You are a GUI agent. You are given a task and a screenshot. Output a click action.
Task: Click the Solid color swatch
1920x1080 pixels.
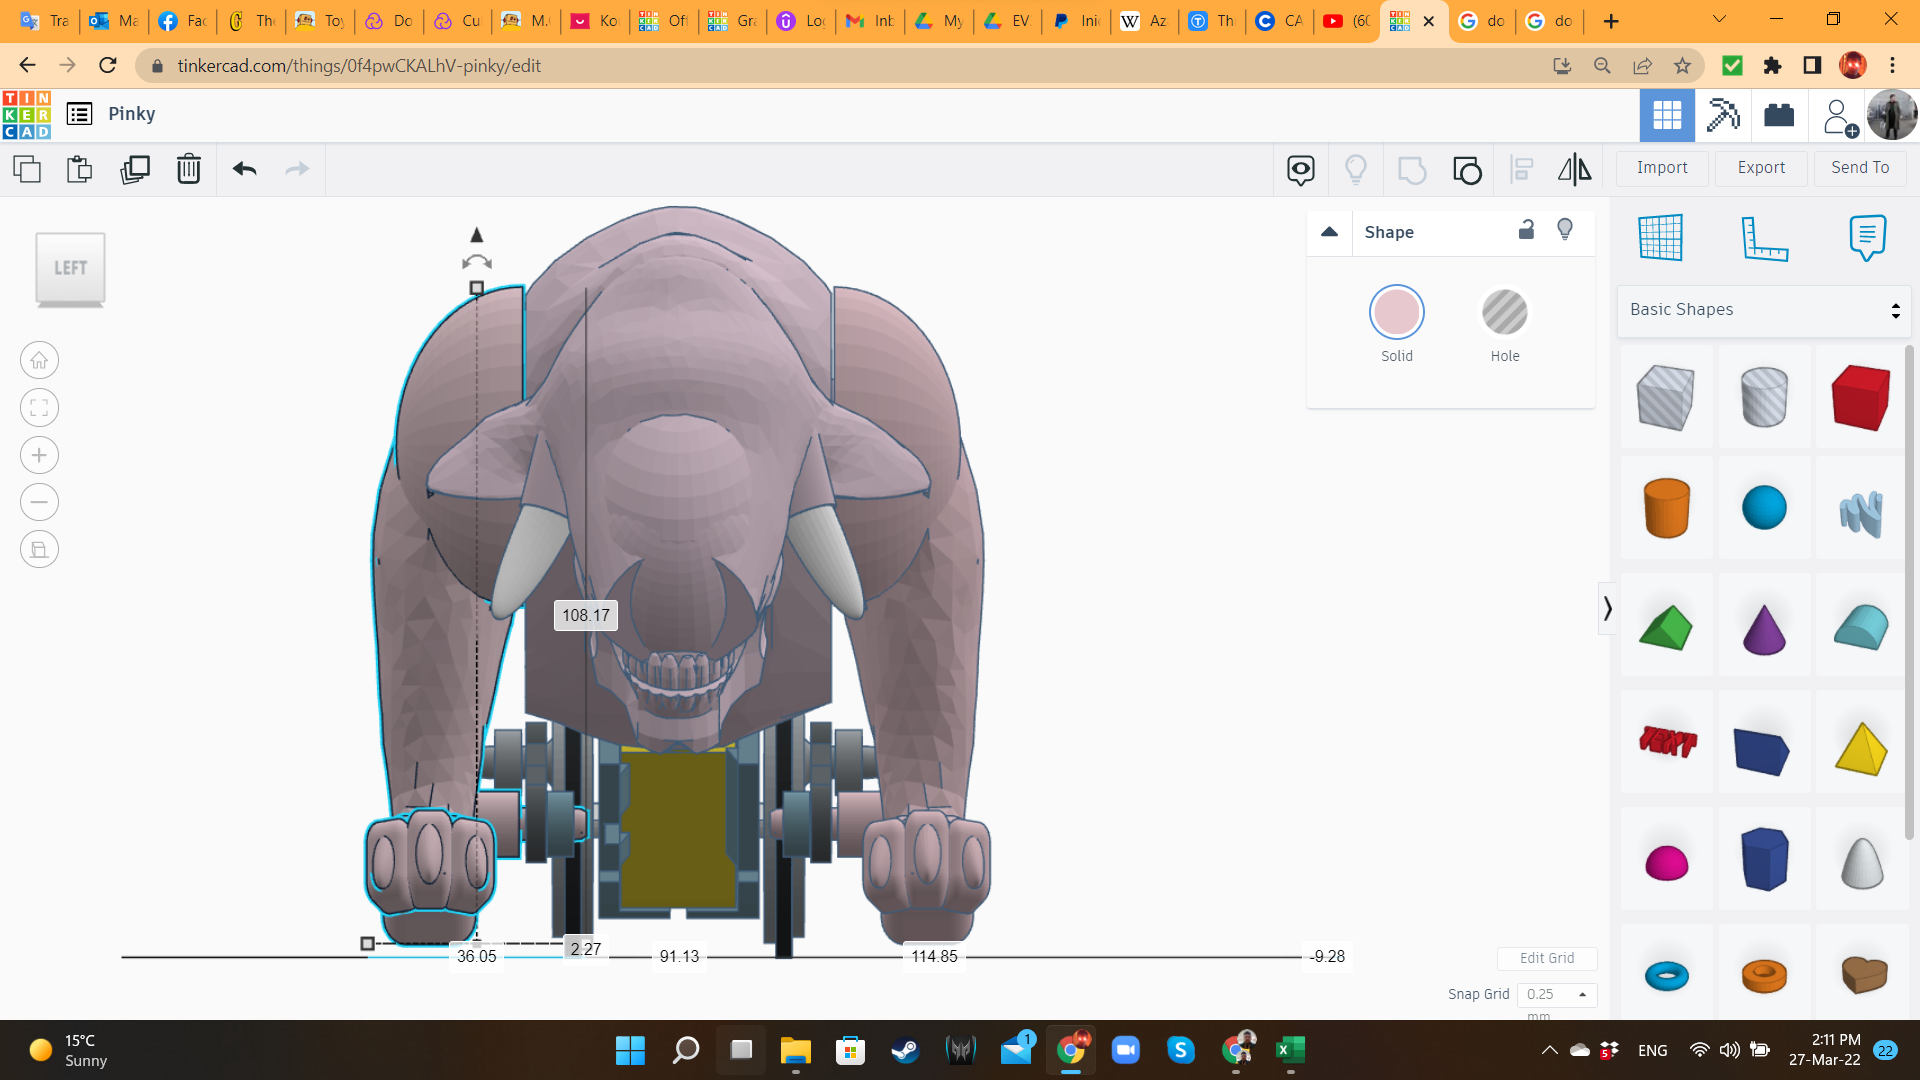[1396, 313]
